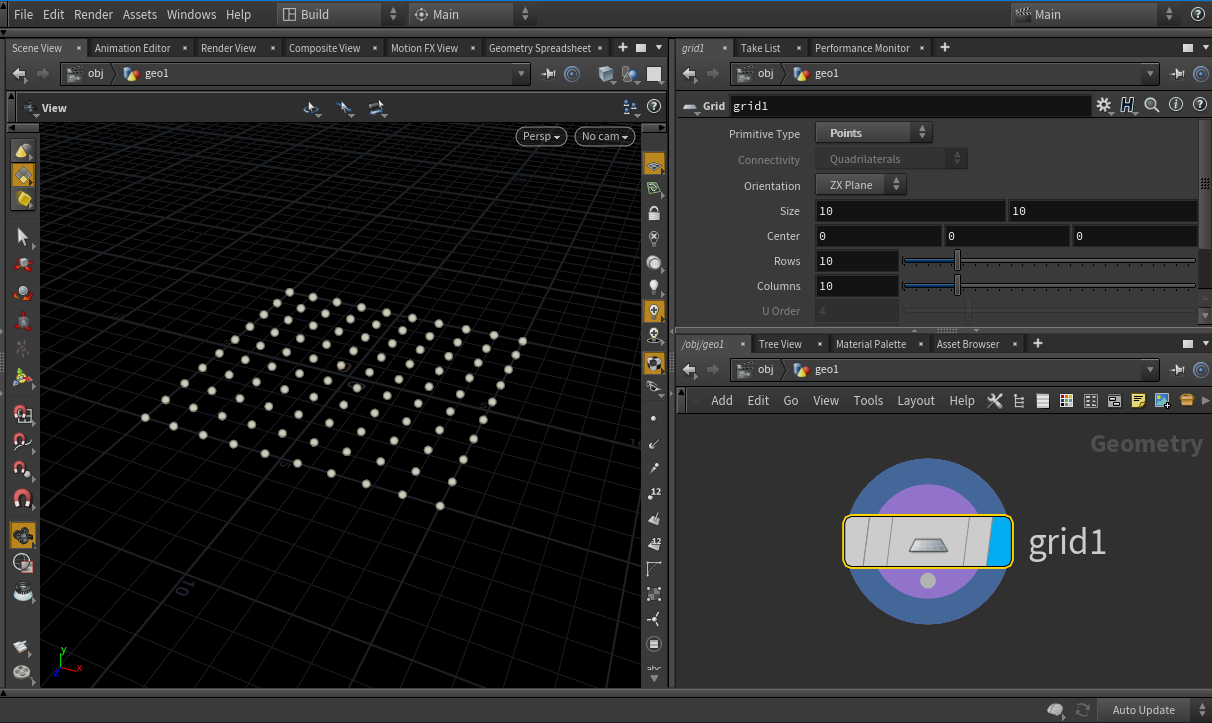
Task: Toggle the blue display flag on grid1 node
Action: coord(999,542)
